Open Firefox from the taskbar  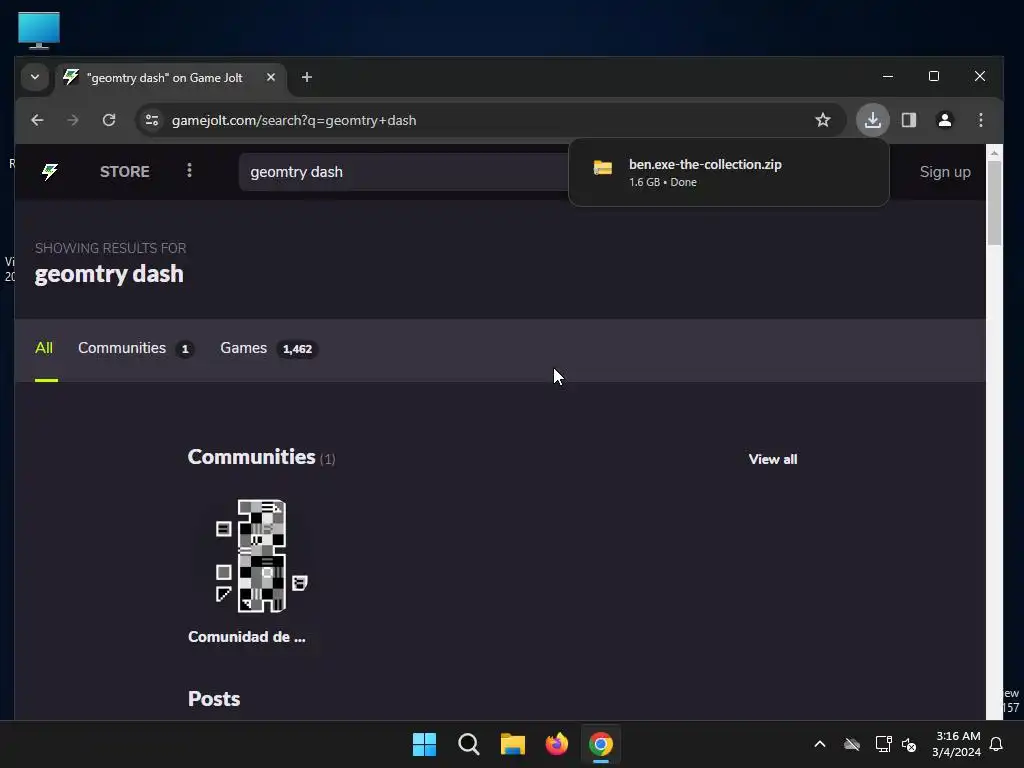pyautogui.click(x=556, y=744)
